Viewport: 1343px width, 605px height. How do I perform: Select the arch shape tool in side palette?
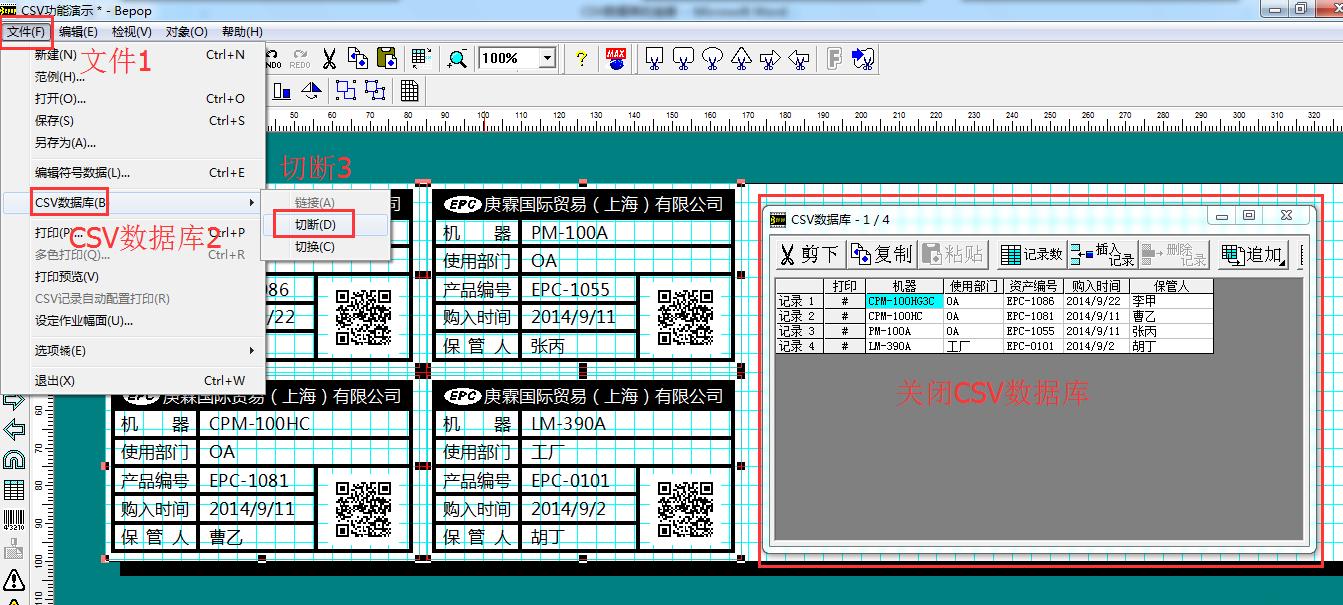(14, 460)
